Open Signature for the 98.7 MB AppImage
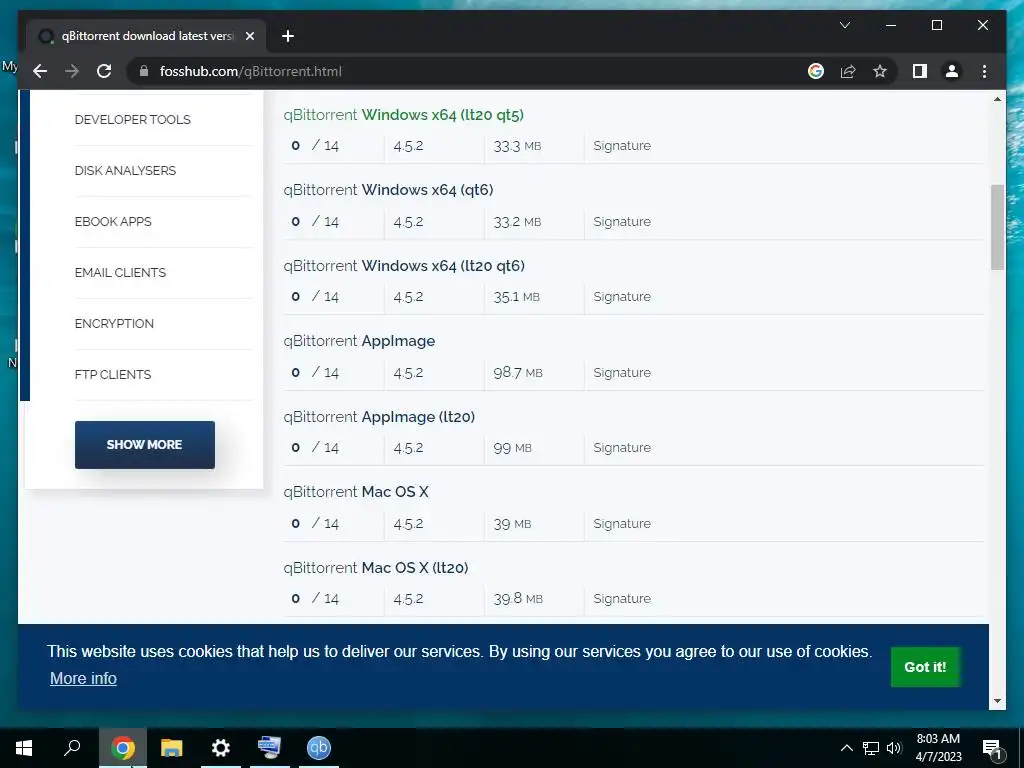 [x=622, y=372]
